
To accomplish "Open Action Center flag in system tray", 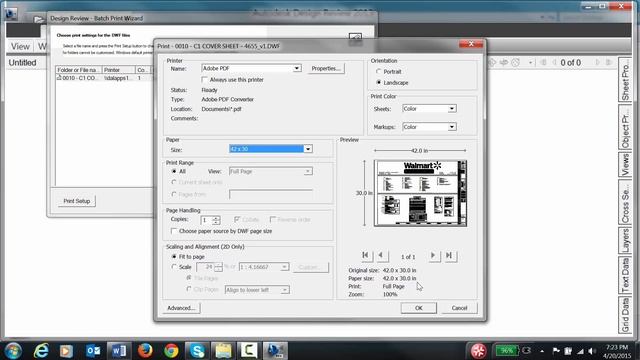I will pos(556,351).
